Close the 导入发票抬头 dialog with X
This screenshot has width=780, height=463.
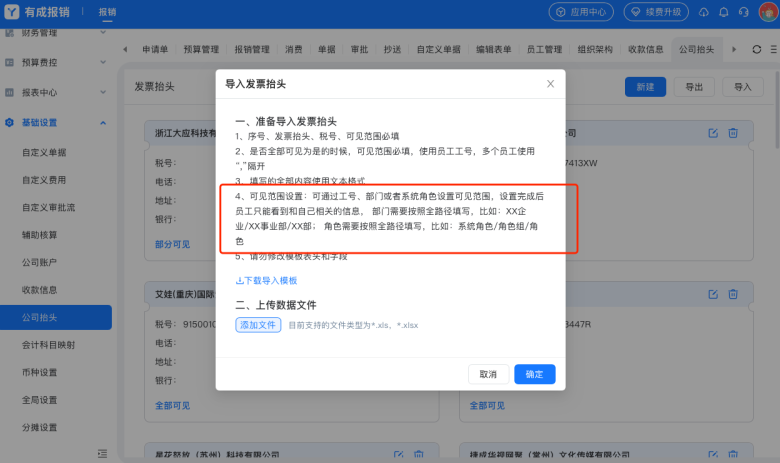click(550, 84)
